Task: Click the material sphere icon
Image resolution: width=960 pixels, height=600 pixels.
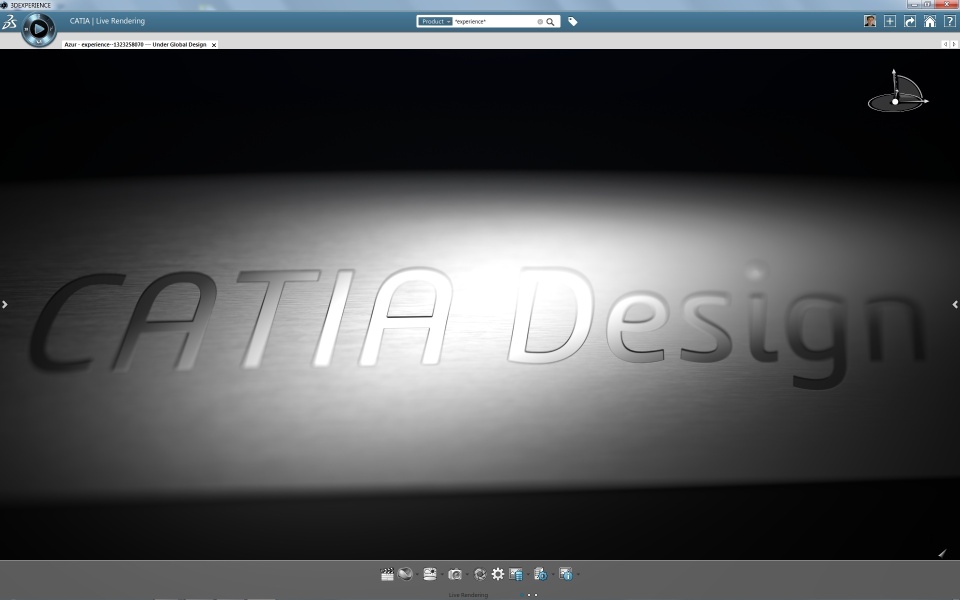Action: [x=404, y=574]
